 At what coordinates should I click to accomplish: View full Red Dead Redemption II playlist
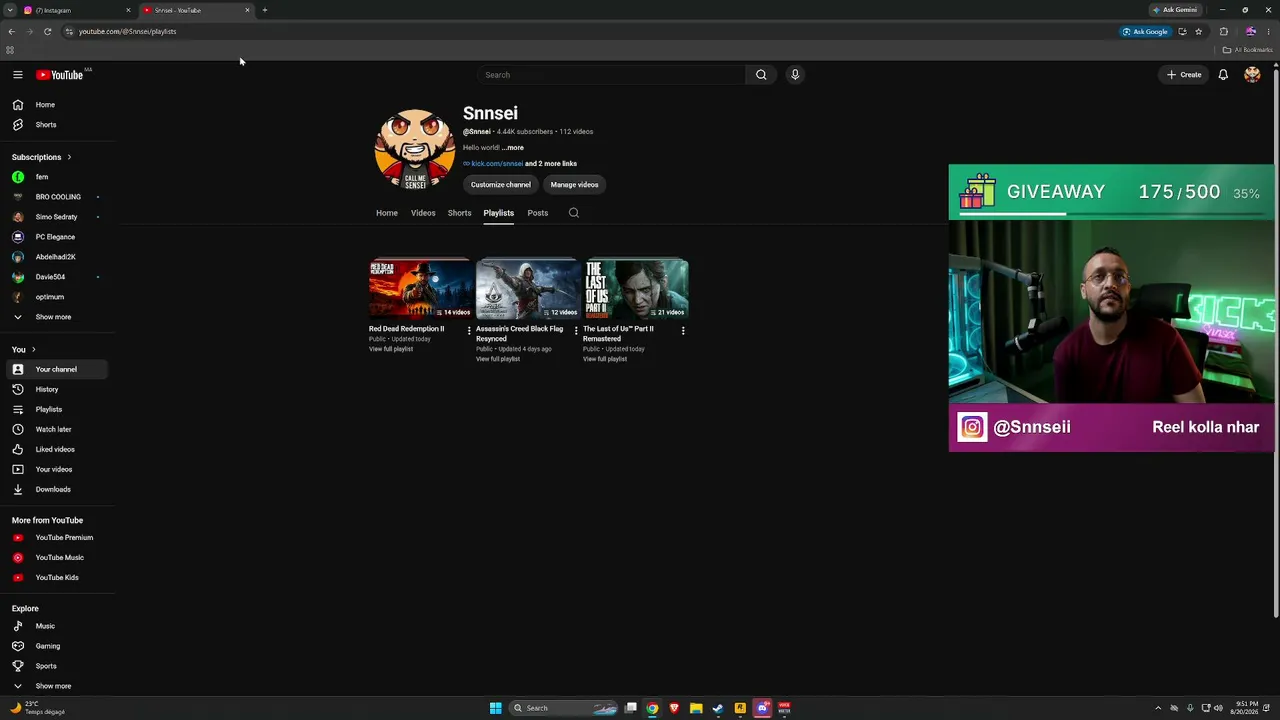tap(391, 349)
